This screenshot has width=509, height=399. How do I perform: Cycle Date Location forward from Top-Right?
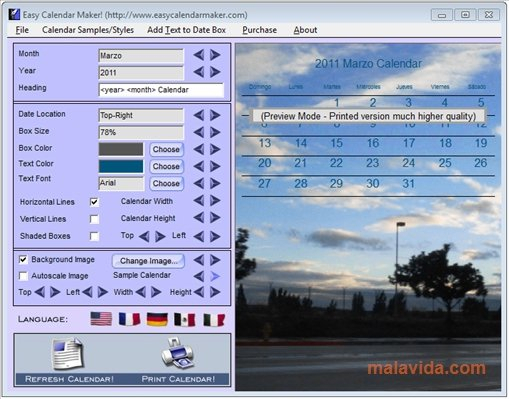[x=215, y=115]
